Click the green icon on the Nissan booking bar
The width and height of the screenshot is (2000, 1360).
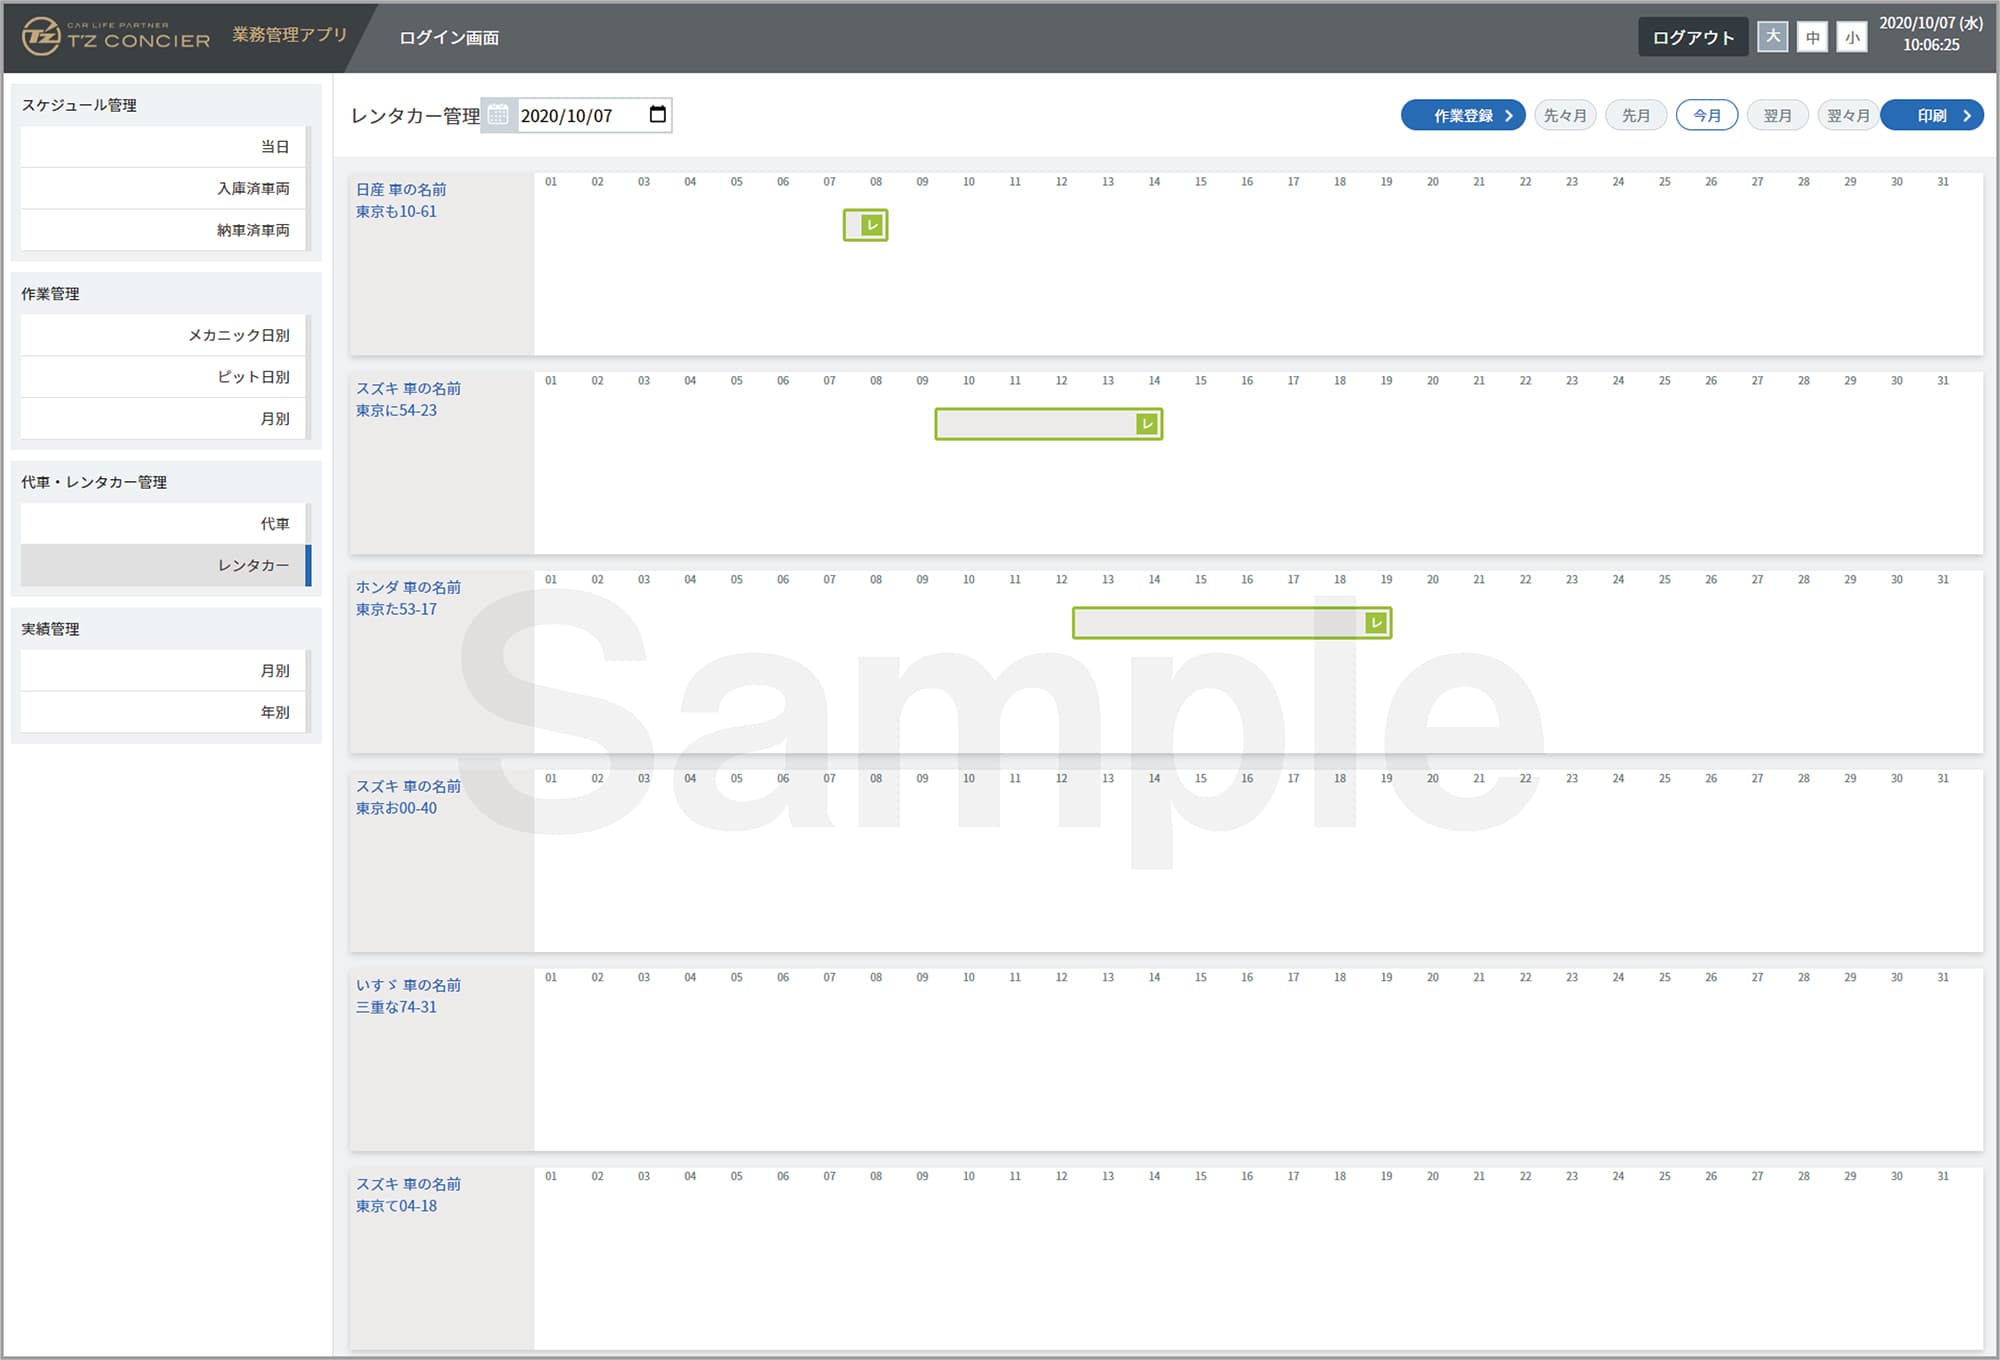coord(872,225)
